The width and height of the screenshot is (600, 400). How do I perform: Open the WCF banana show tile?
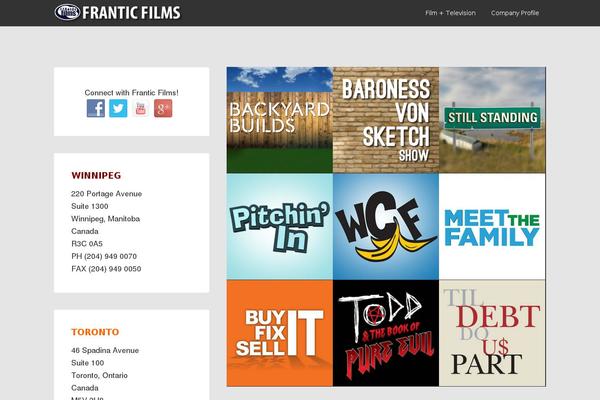click(x=386, y=226)
